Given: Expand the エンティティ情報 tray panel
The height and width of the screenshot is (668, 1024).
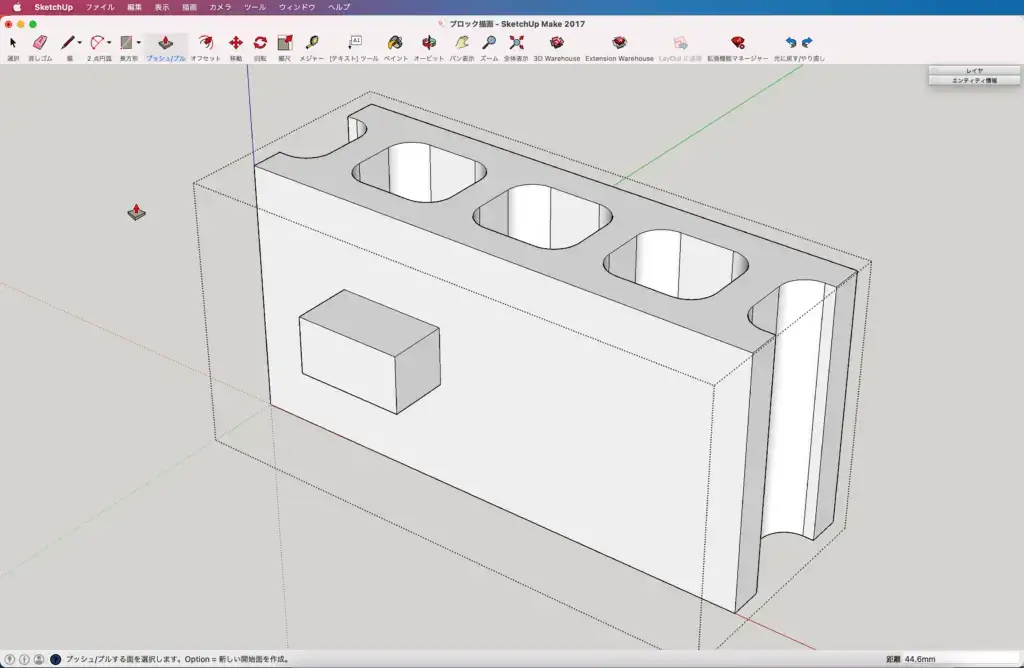Looking at the screenshot, I should [974, 80].
